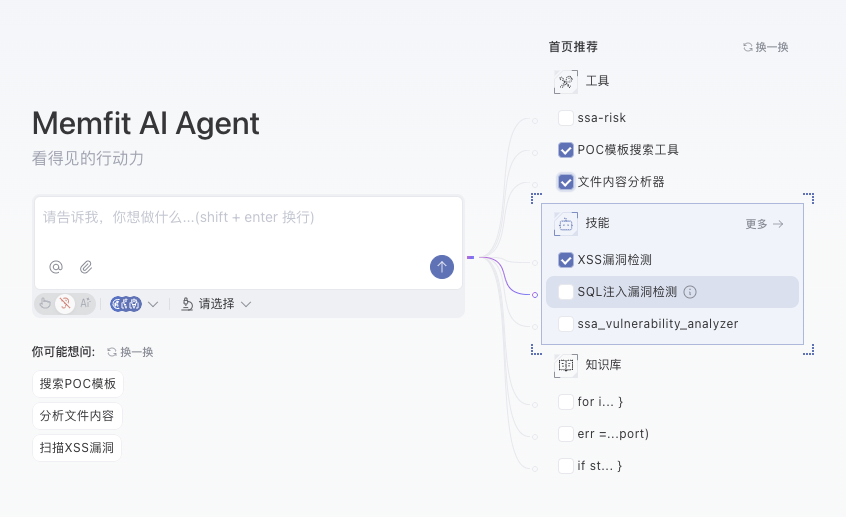Viewport: 846px width, 517px height.
Task: Uncheck the POC模板搜索工具 checkbox
Action: point(566,150)
